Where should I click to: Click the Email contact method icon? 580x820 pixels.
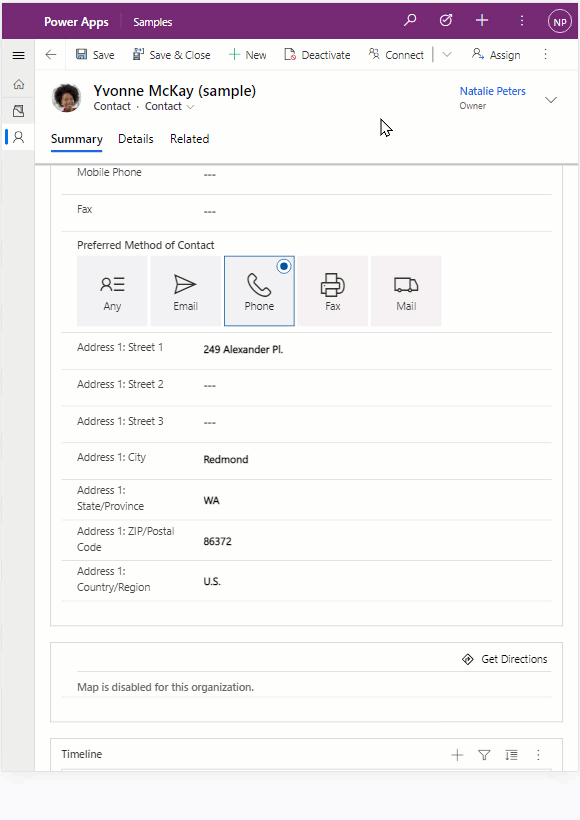tap(185, 291)
